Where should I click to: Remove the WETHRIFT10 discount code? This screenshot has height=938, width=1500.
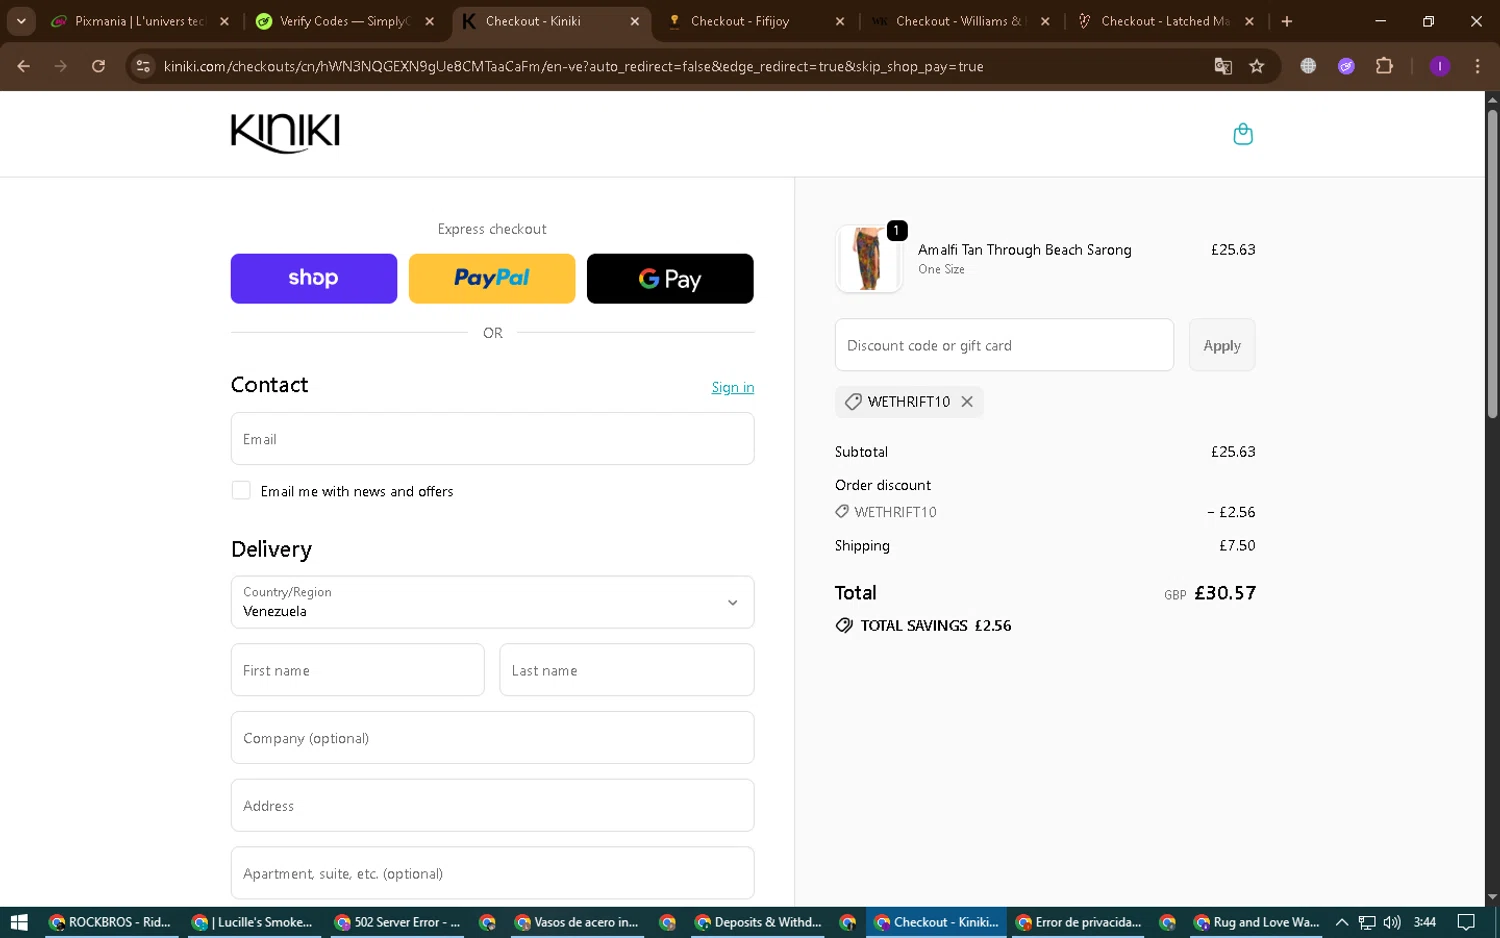(x=967, y=401)
